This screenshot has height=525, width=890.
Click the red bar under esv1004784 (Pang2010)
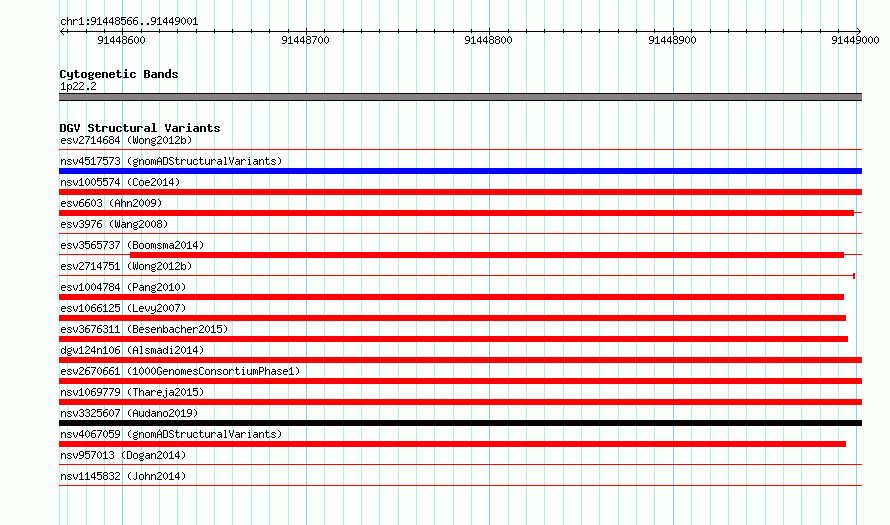point(451,297)
